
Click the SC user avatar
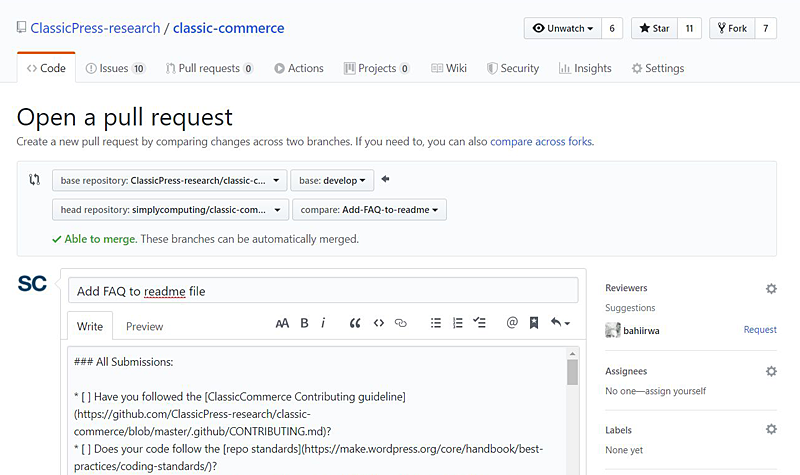coord(32,284)
